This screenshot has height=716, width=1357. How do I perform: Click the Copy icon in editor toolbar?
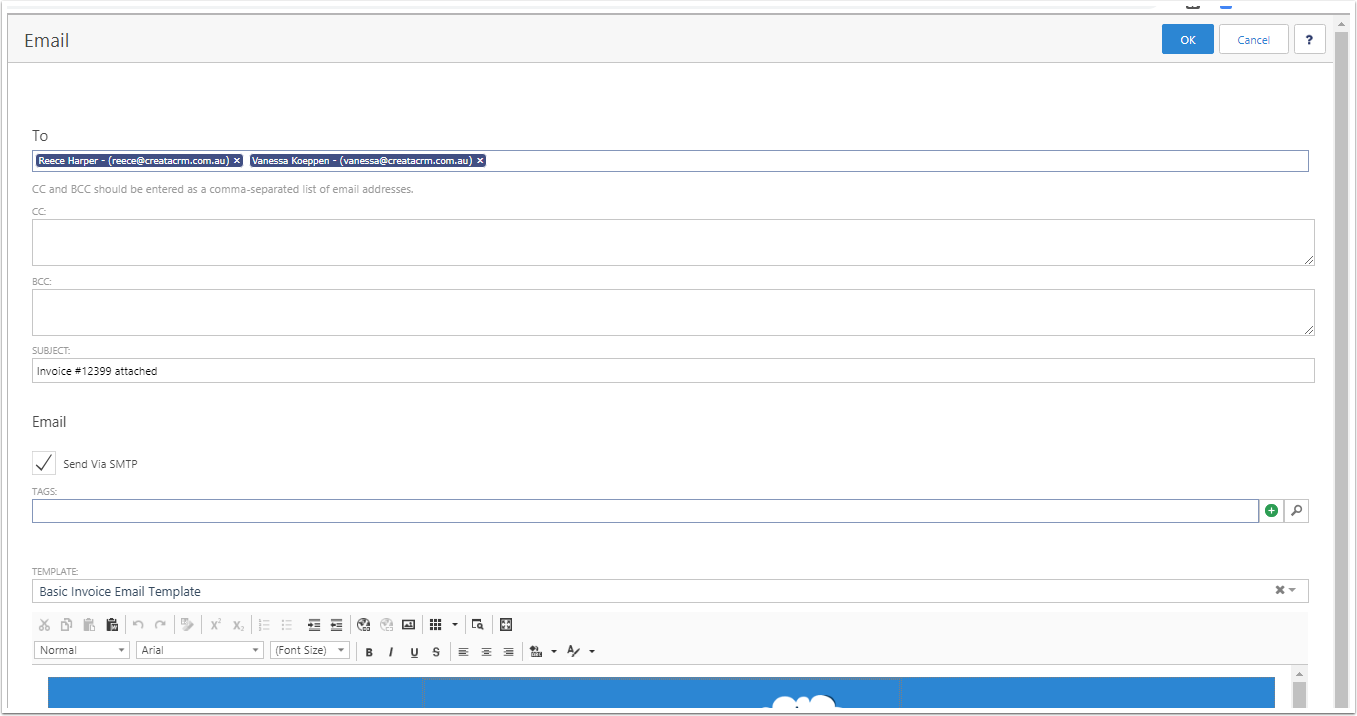[x=66, y=625]
